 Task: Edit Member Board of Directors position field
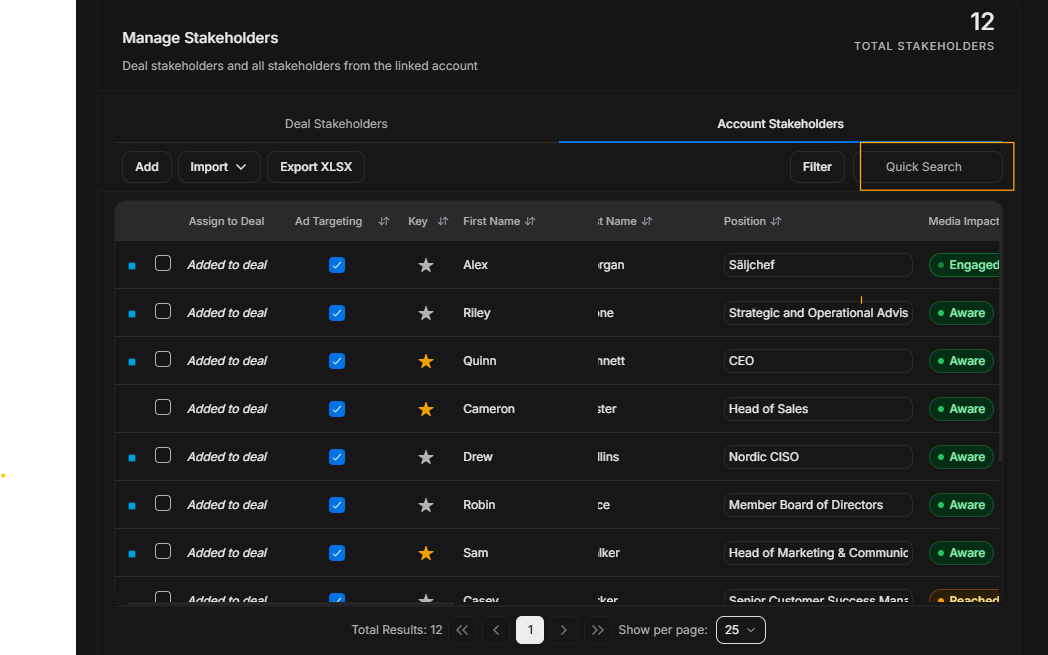818,505
